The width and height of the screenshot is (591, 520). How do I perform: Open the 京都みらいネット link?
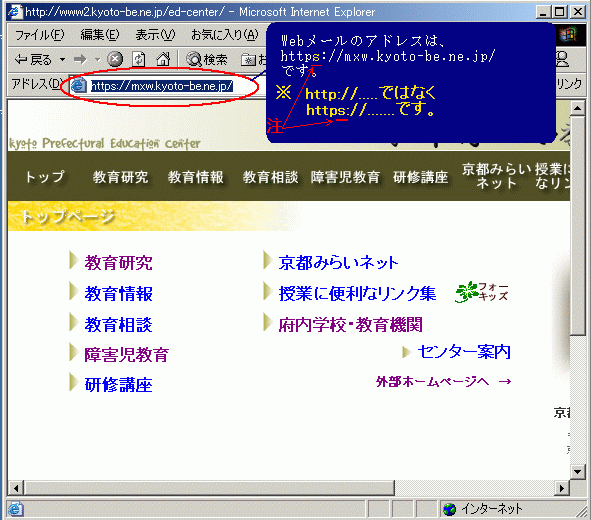[338, 263]
